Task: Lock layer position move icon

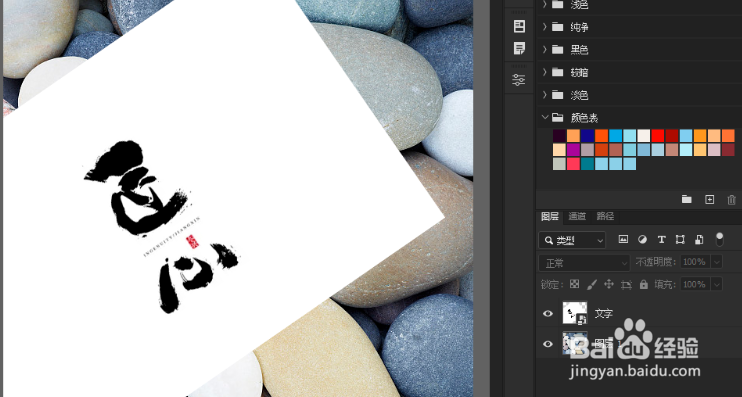Action: pos(609,284)
